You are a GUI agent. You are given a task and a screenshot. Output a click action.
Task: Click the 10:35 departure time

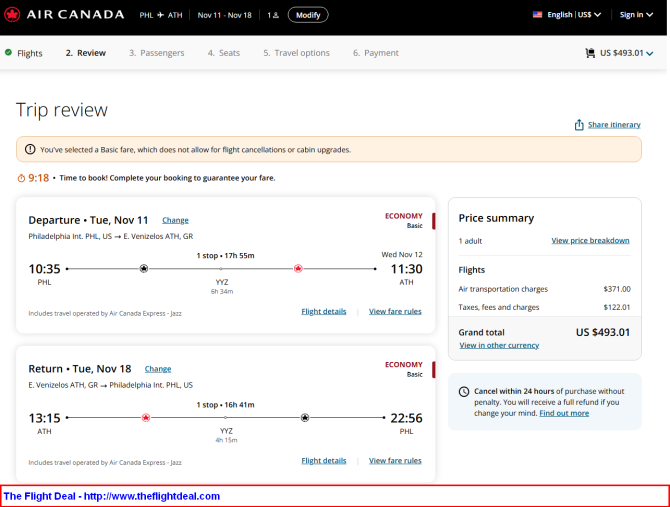(44, 269)
